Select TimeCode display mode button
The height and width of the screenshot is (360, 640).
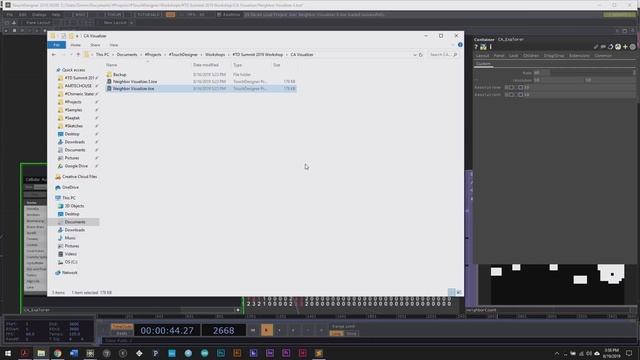point(122,327)
